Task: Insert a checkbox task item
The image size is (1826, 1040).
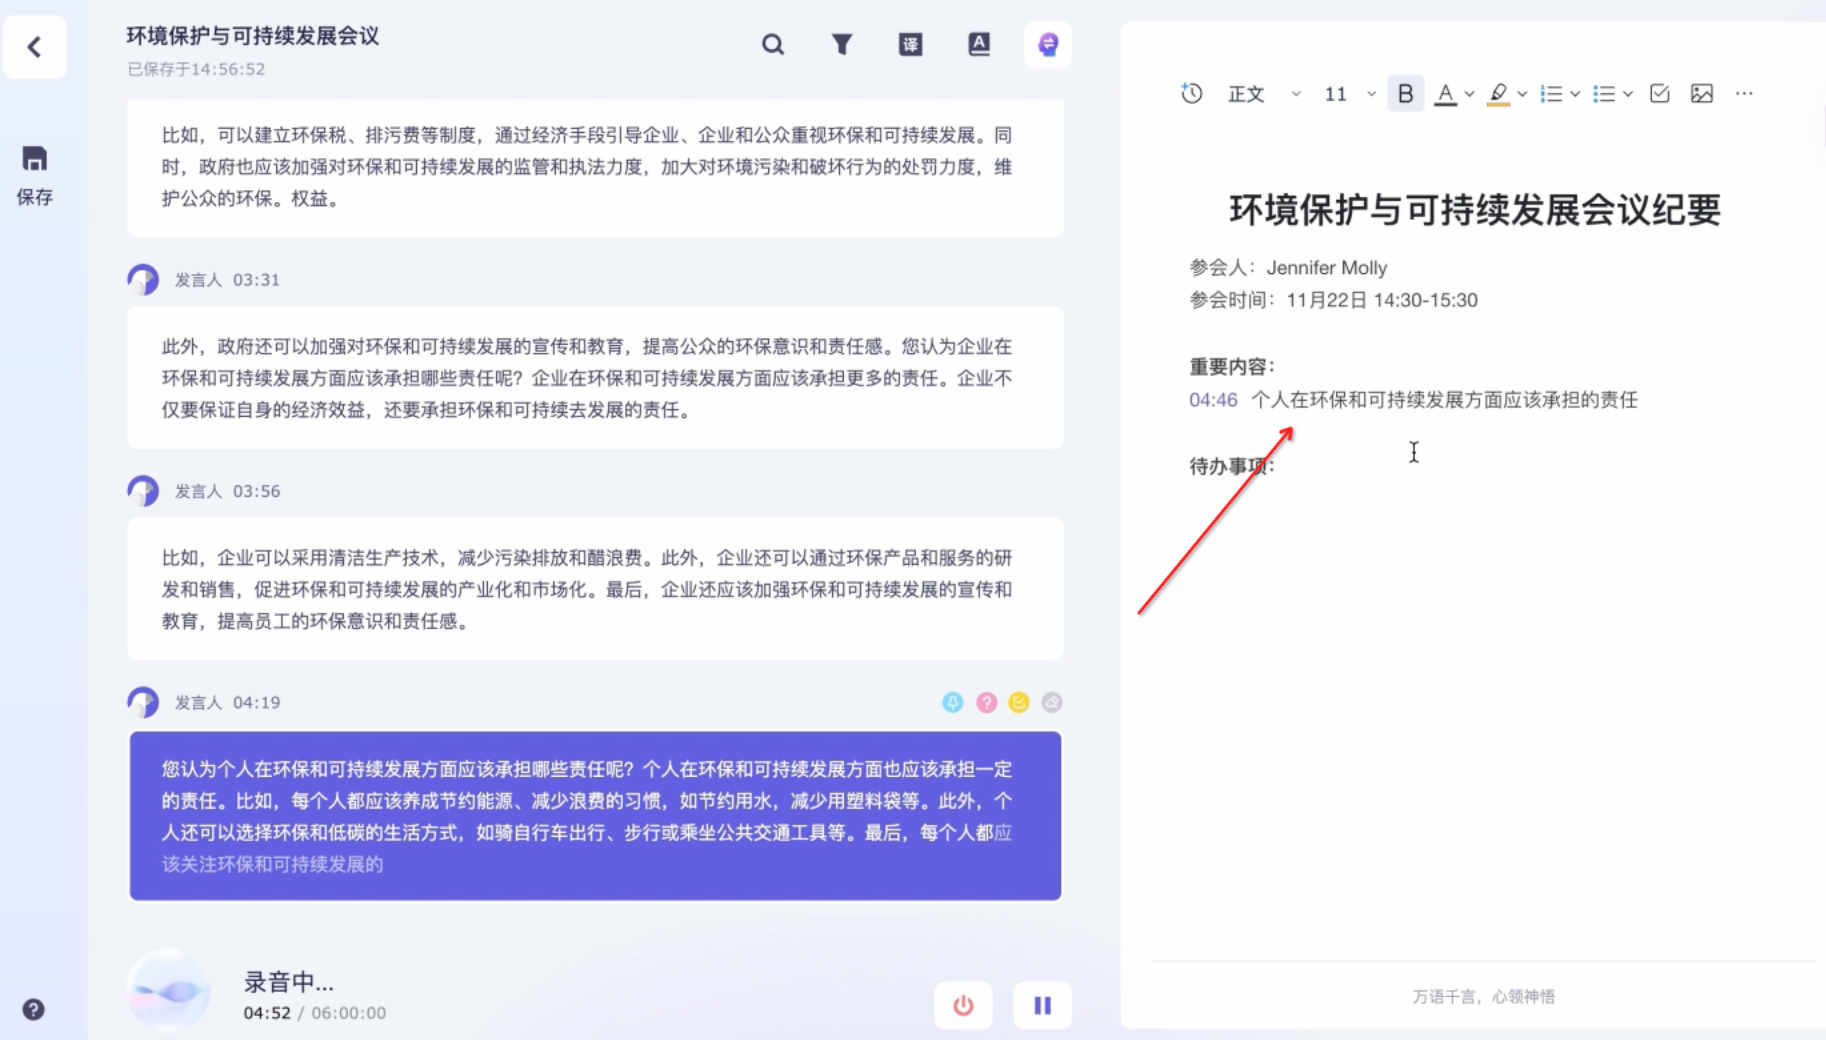Action: [x=1659, y=94]
